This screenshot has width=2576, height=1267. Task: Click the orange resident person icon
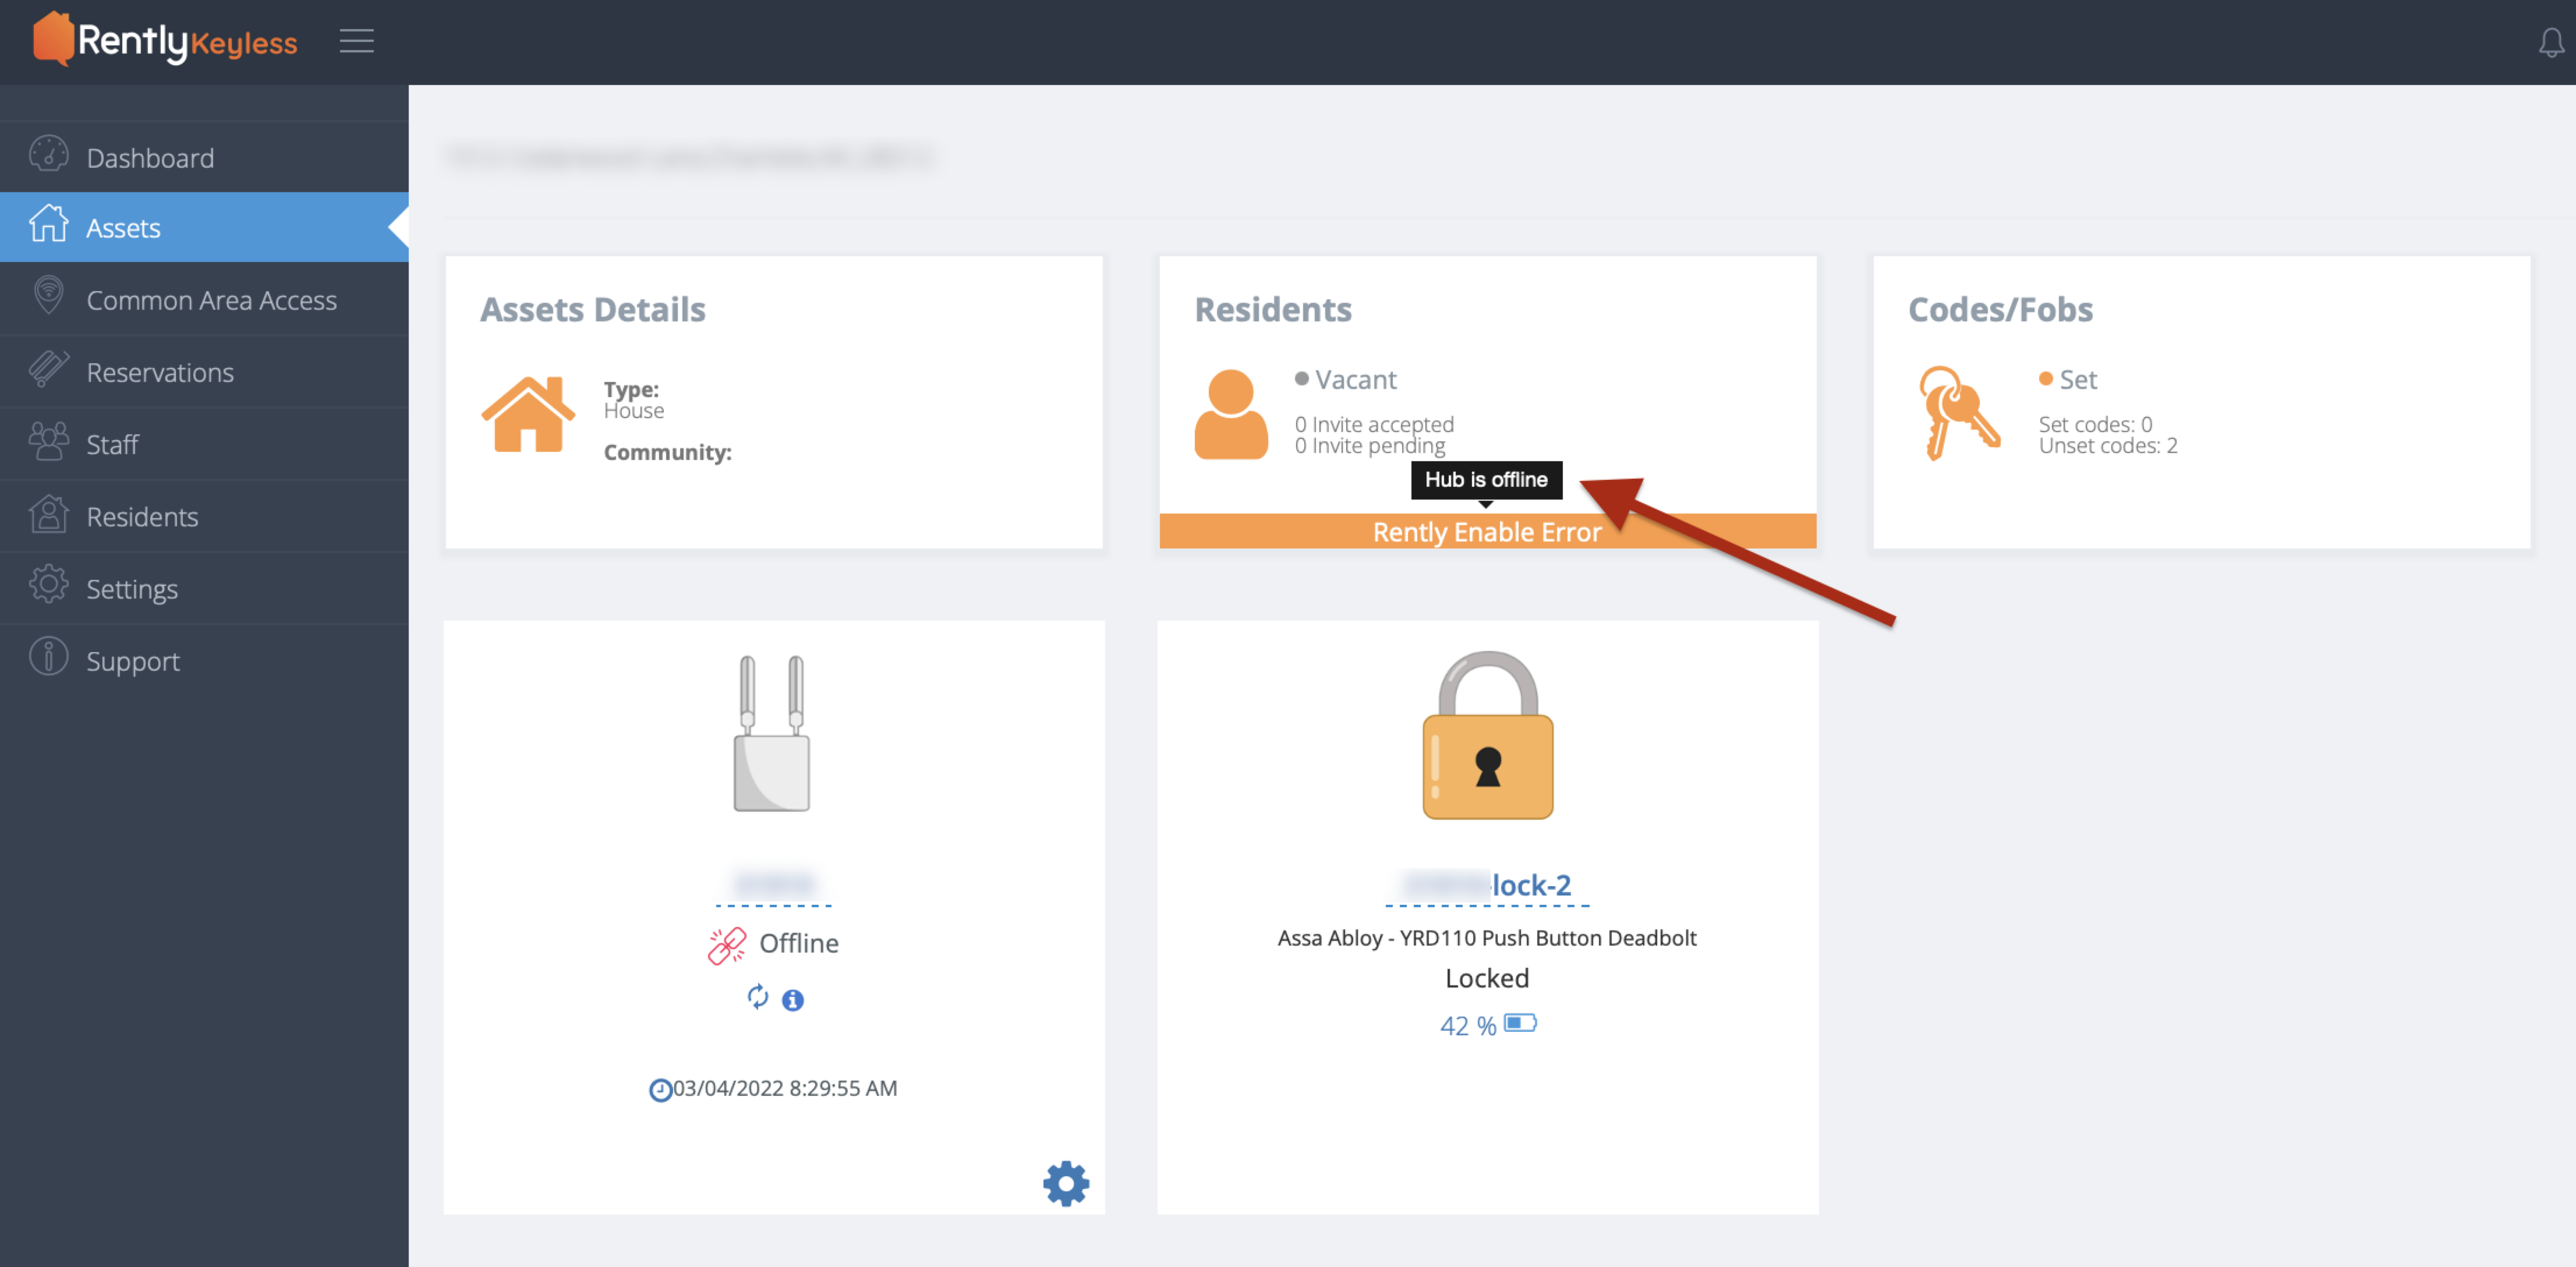click(1230, 414)
